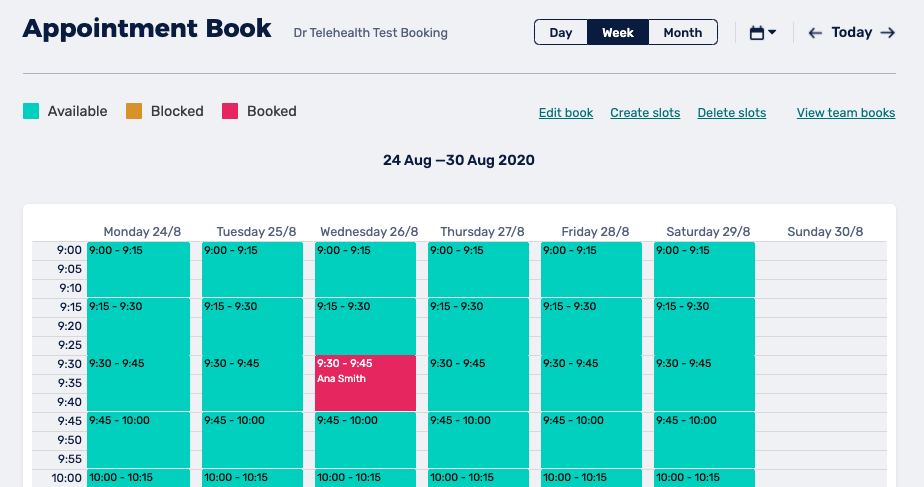
Task: Jump to Today
Action: coord(852,33)
